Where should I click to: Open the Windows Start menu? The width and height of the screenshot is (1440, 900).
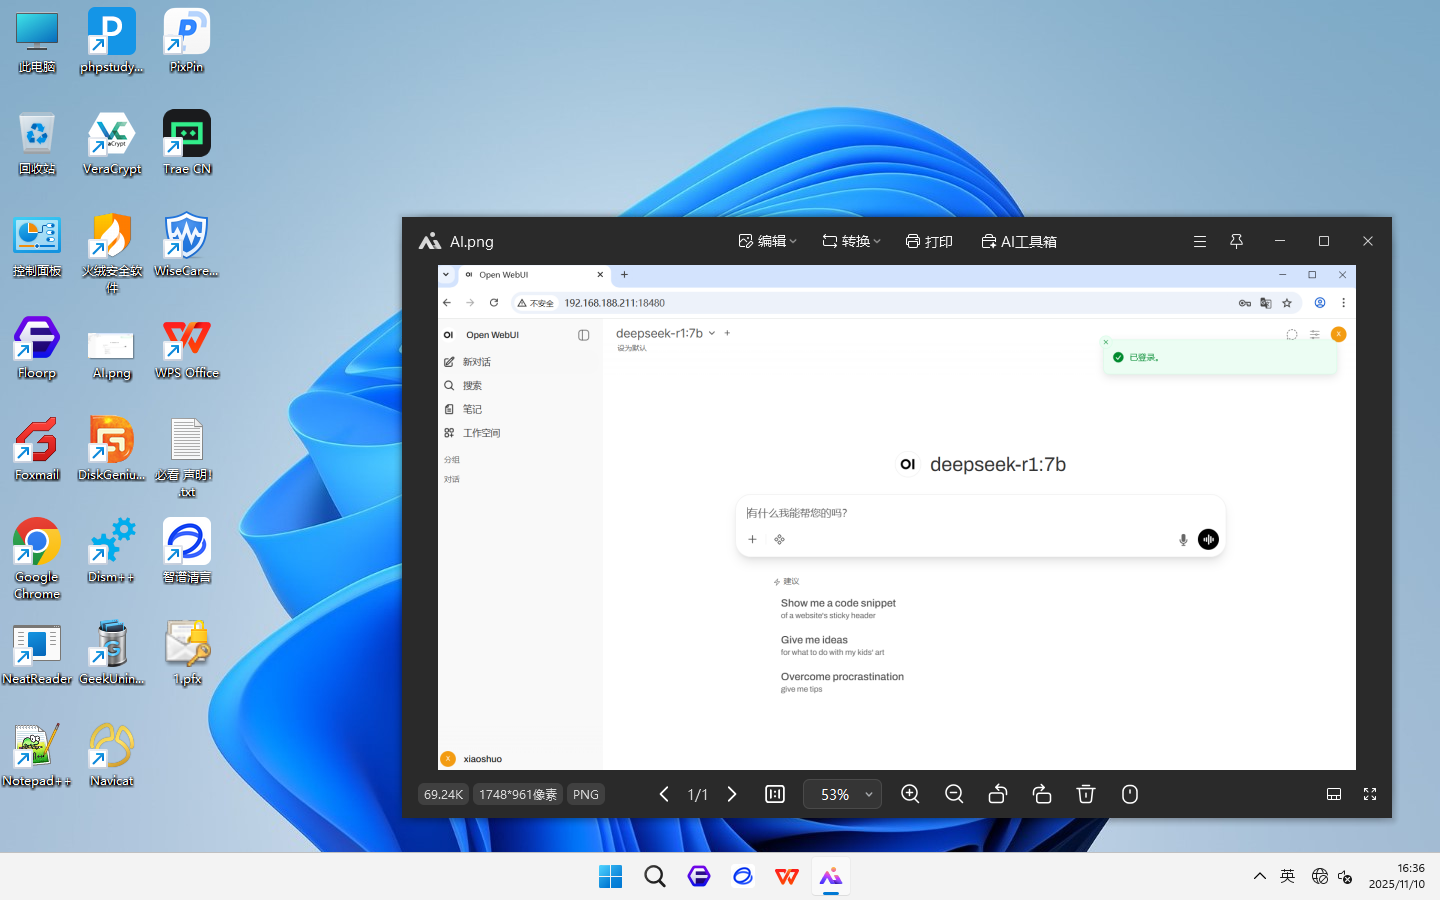(610, 877)
